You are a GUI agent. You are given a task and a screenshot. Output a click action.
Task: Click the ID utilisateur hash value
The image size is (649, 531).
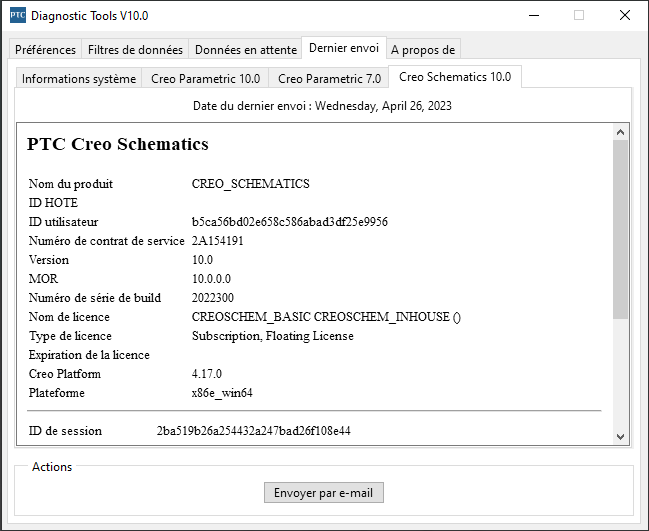coord(290,222)
